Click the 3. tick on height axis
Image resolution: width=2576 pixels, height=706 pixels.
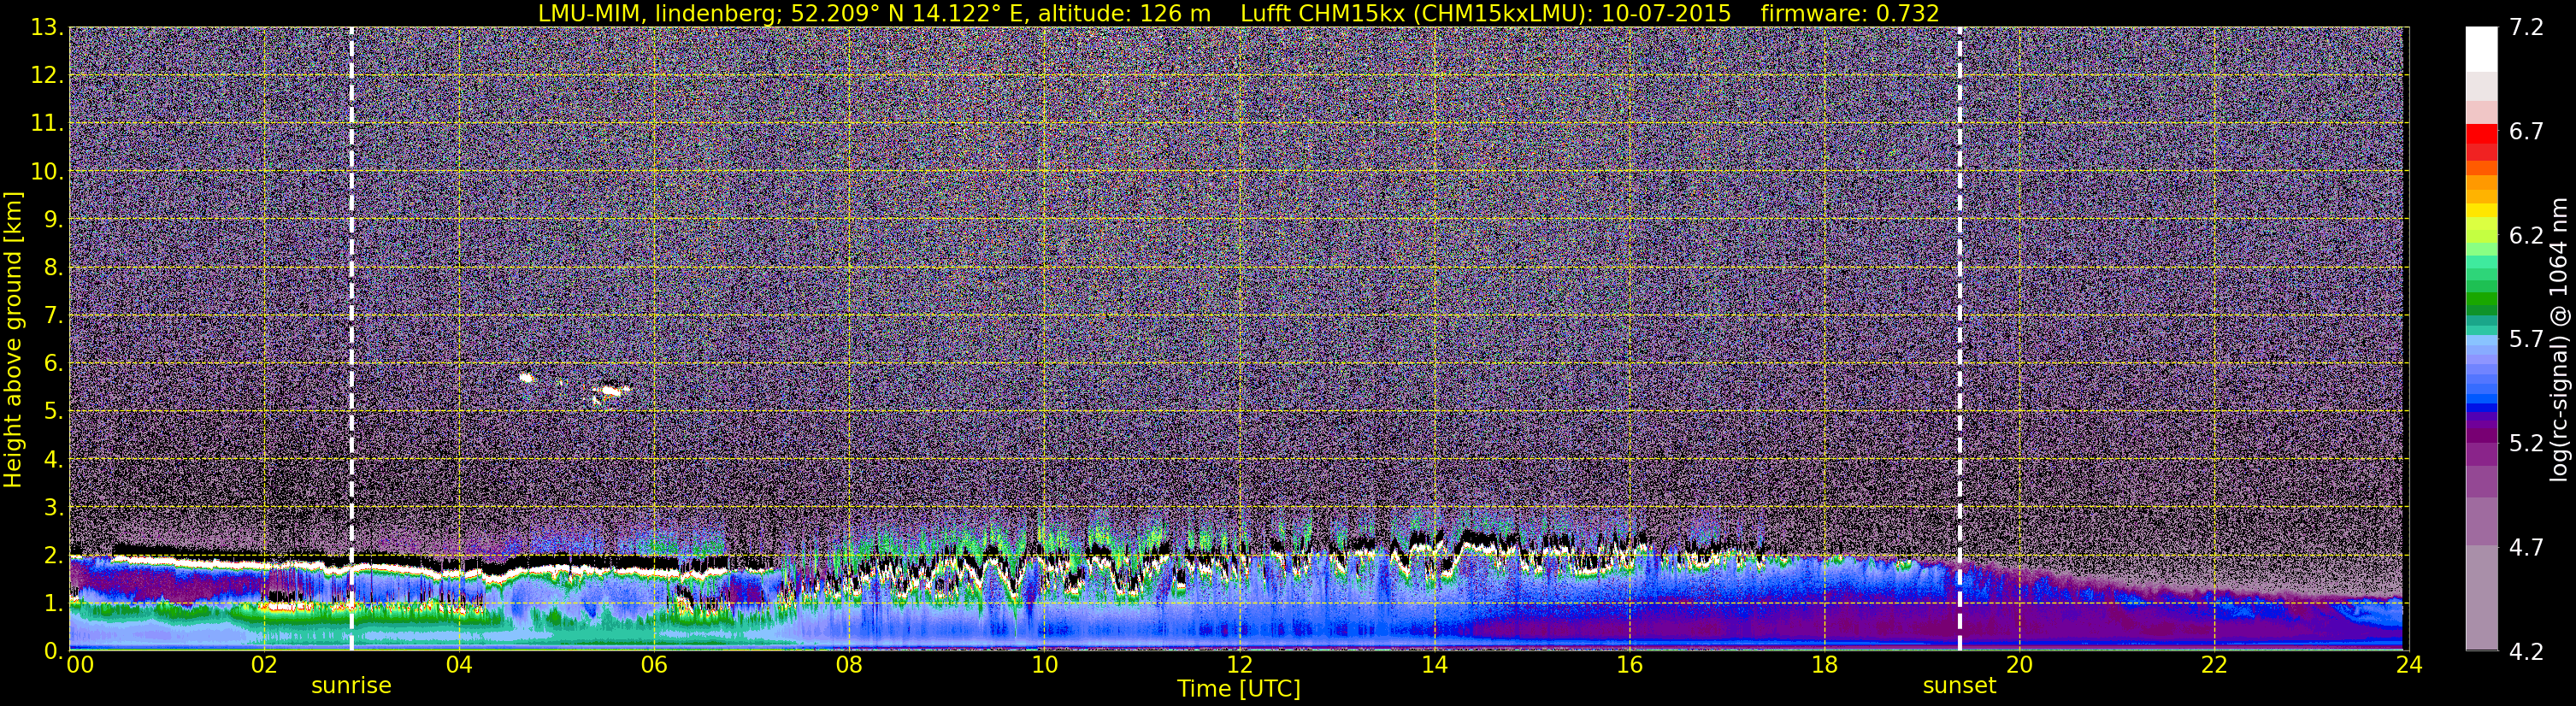click(x=53, y=507)
